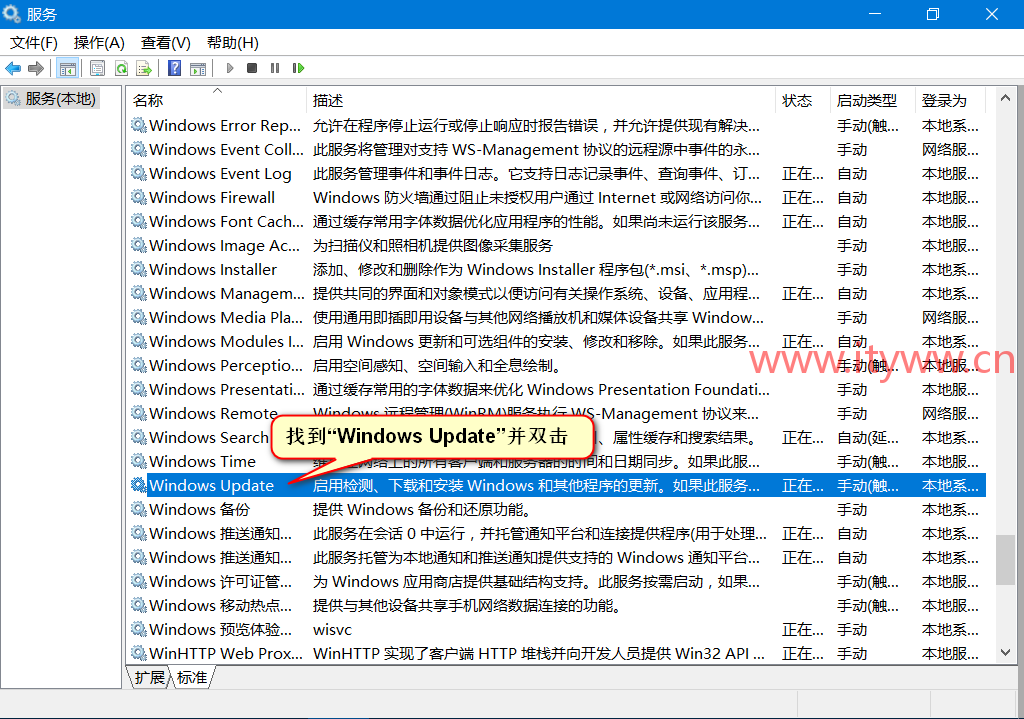Start the service with the play icon
This screenshot has width=1024, height=719.
click(x=229, y=68)
